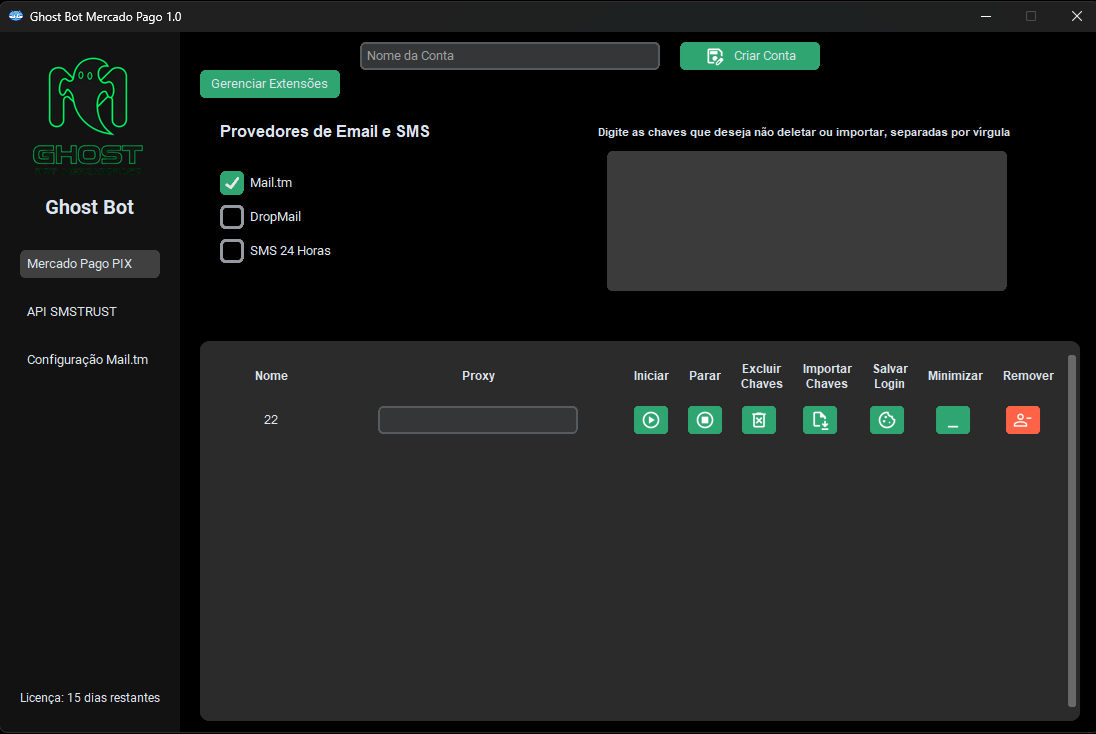Open Gerenciar Extensões
This screenshot has height=734, width=1096.
269,84
